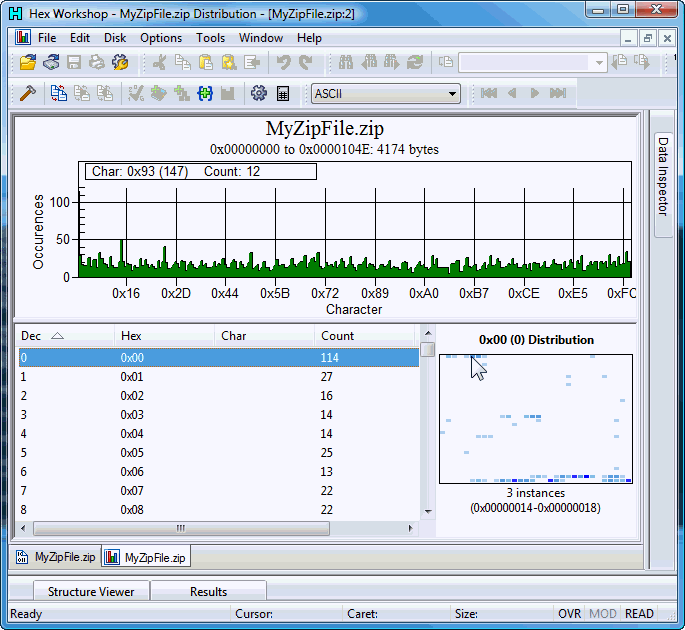Jump to last with skip-forward control
The width and height of the screenshot is (685, 630).
point(558,93)
